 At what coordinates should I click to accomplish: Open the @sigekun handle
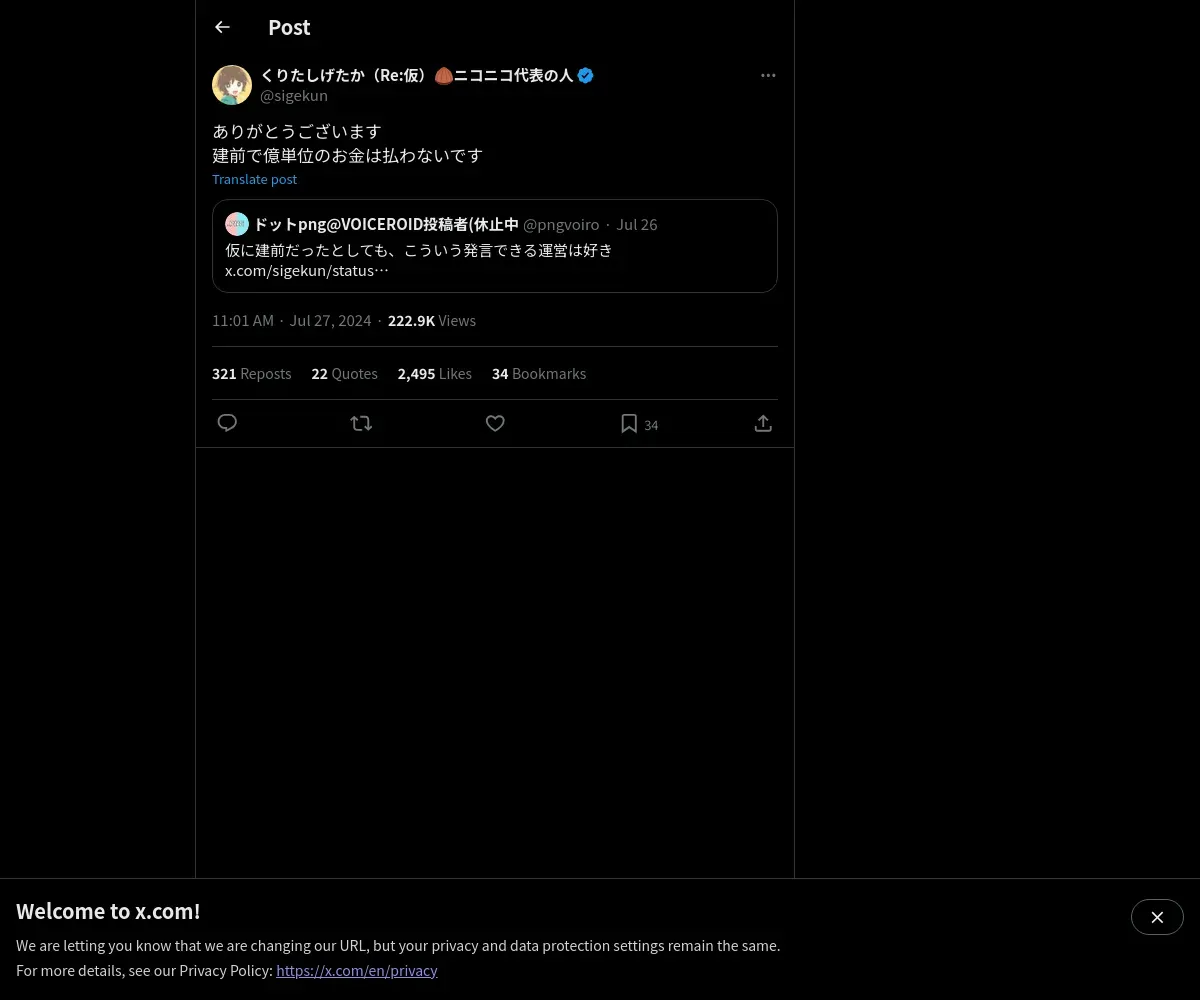click(x=294, y=96)
